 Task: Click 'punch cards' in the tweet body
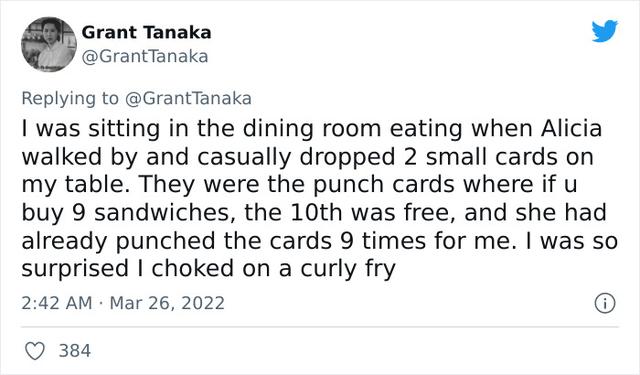click(x=383, y=184)
